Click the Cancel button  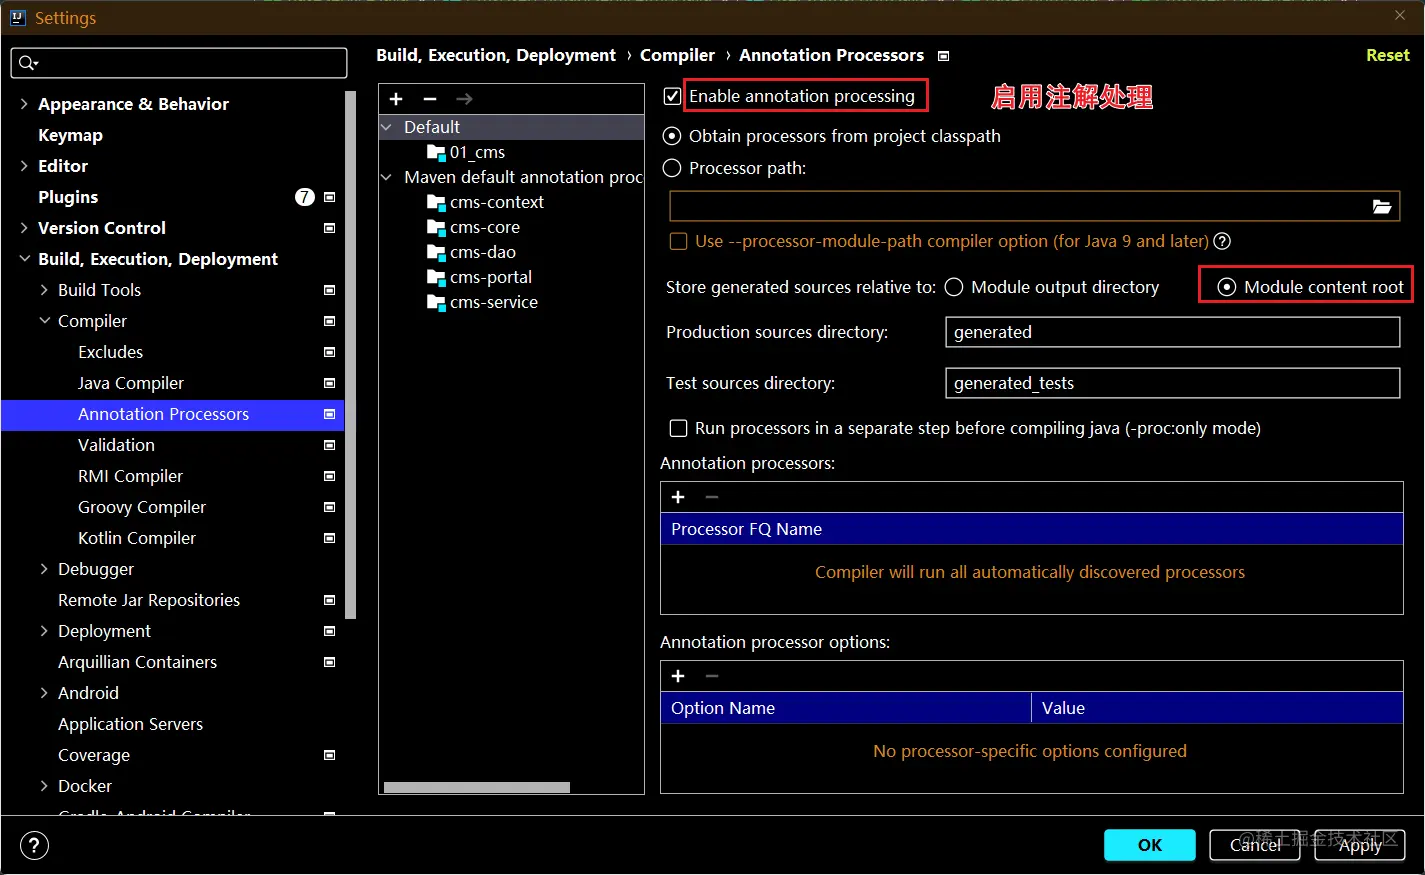[x=1256, y=845]
